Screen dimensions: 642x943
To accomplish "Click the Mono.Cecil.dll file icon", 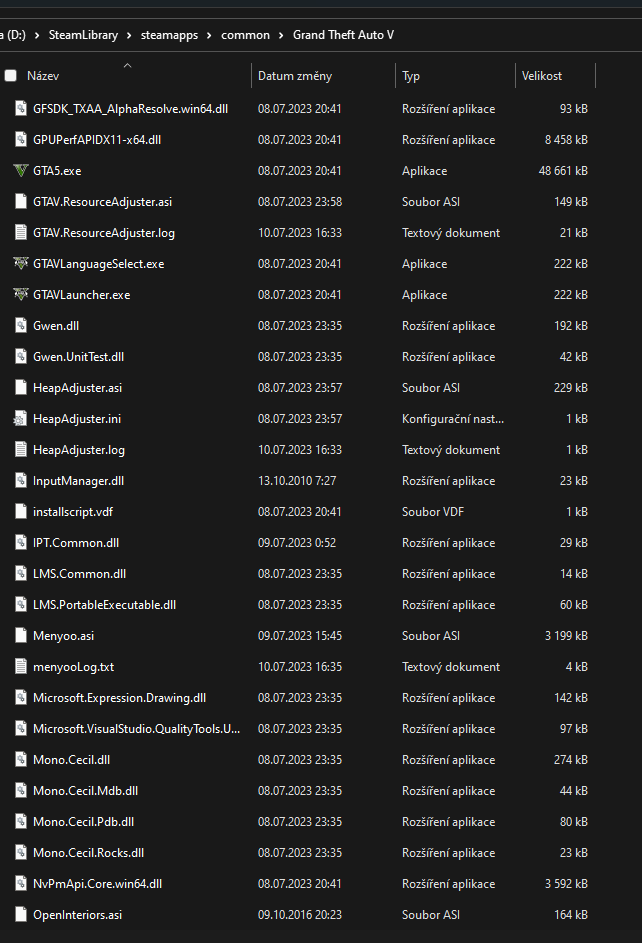I will 20,760.
